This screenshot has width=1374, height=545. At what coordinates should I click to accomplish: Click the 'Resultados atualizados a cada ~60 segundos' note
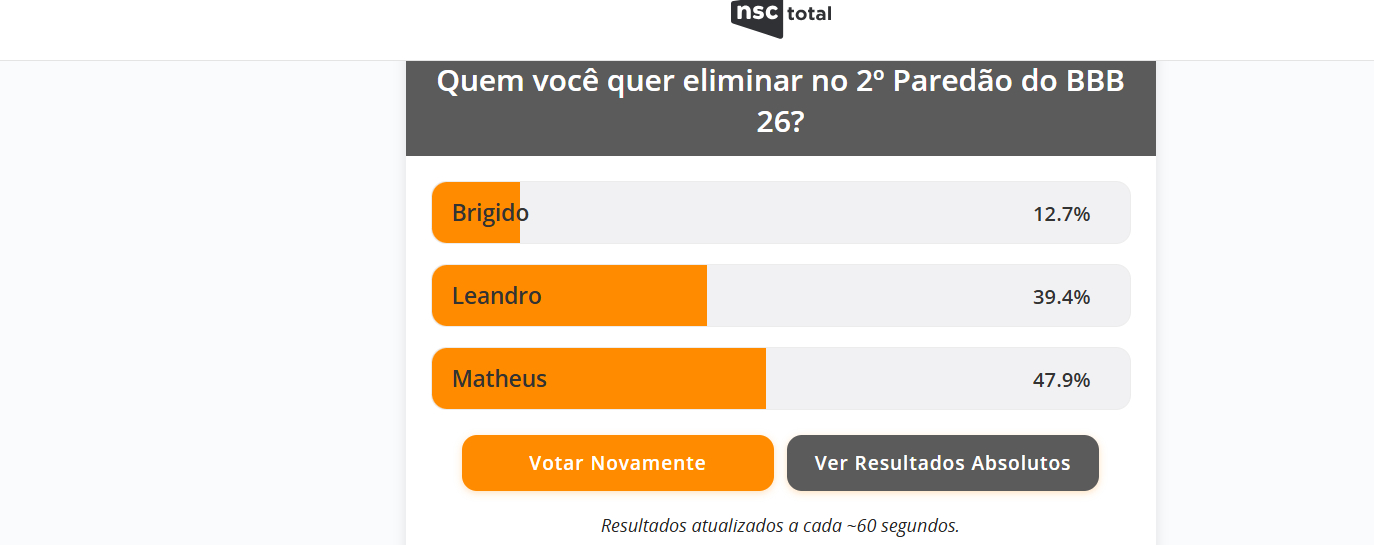tap(780, 526)
